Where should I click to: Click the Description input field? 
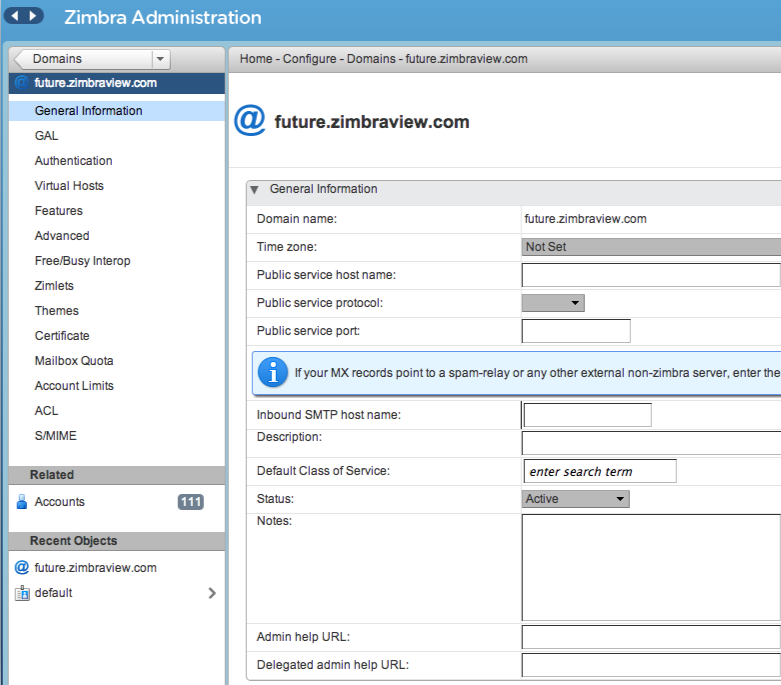(651, 443)
